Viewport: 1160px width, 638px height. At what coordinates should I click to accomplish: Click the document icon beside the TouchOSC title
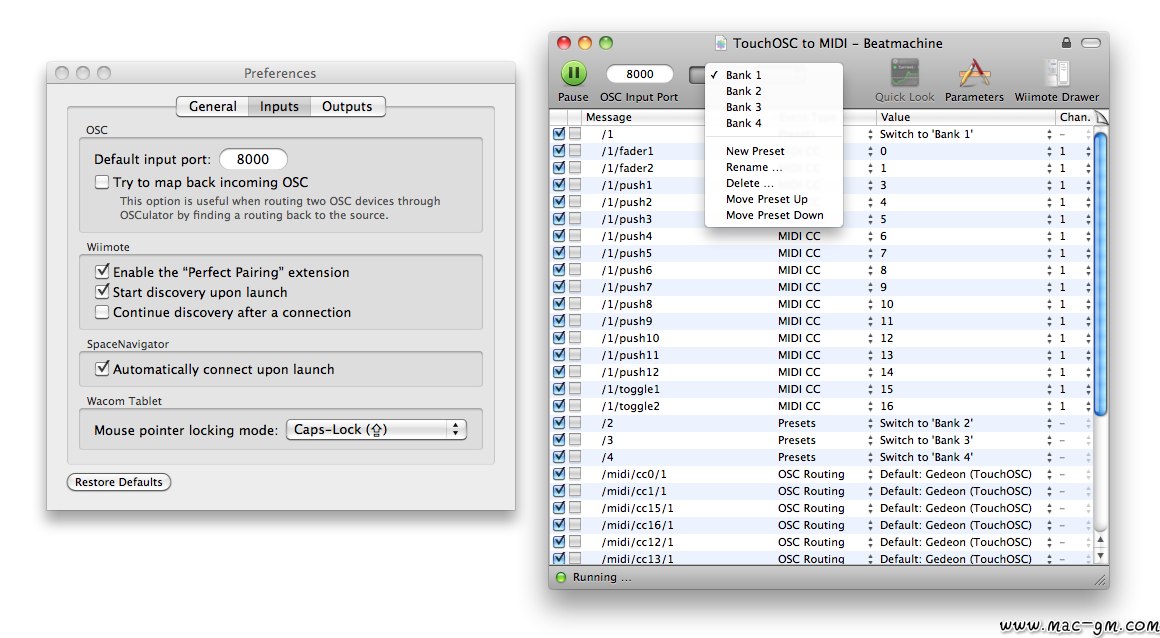tap(721, 44)
